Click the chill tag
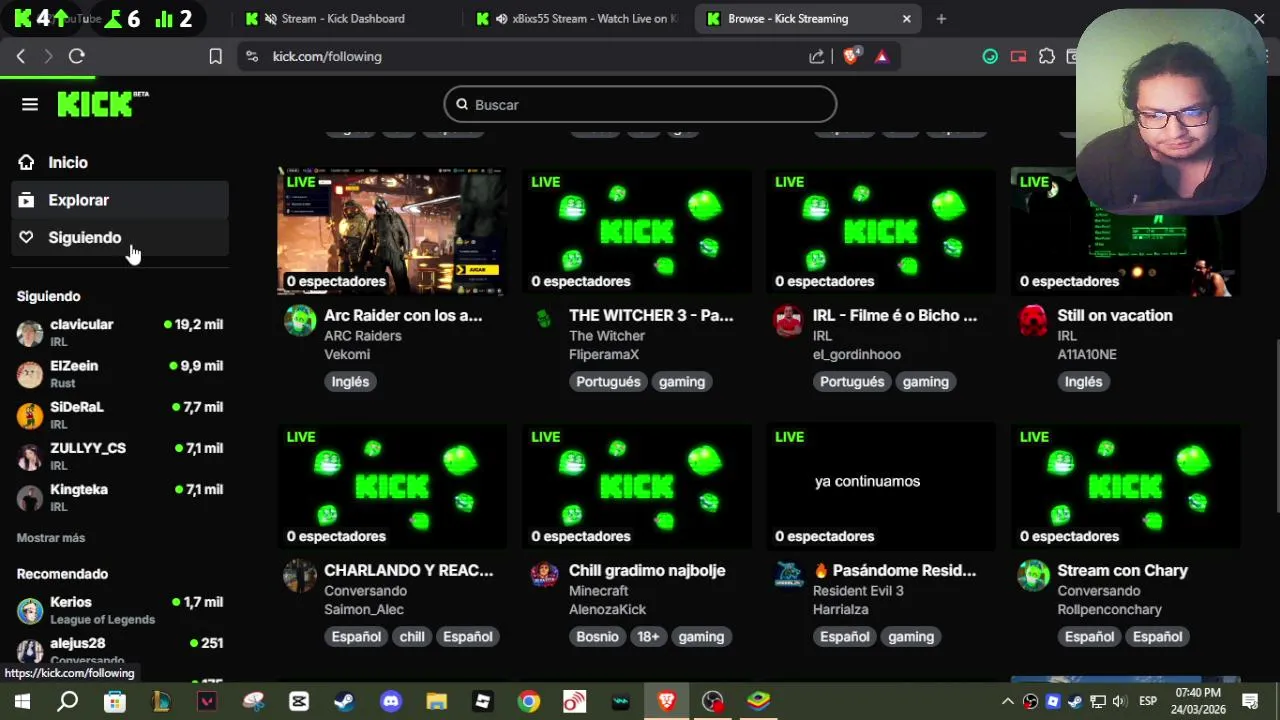Screen dimensions: 1280x720 (x=412, y=636)
